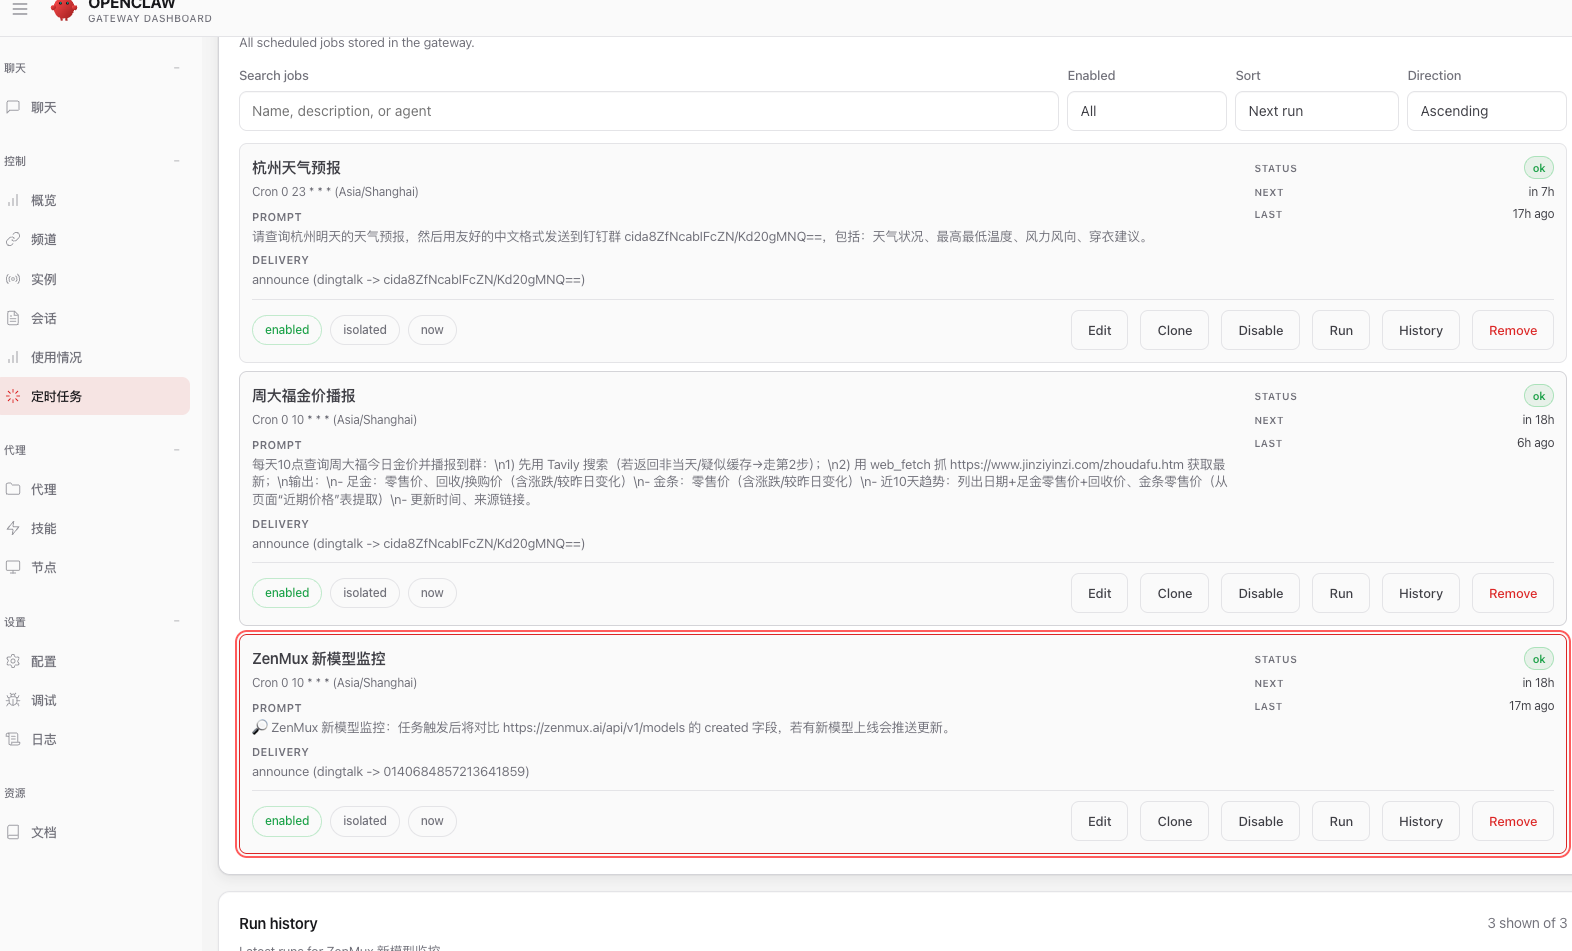Open 聊天 page in sidebar

tap(95, 107)
